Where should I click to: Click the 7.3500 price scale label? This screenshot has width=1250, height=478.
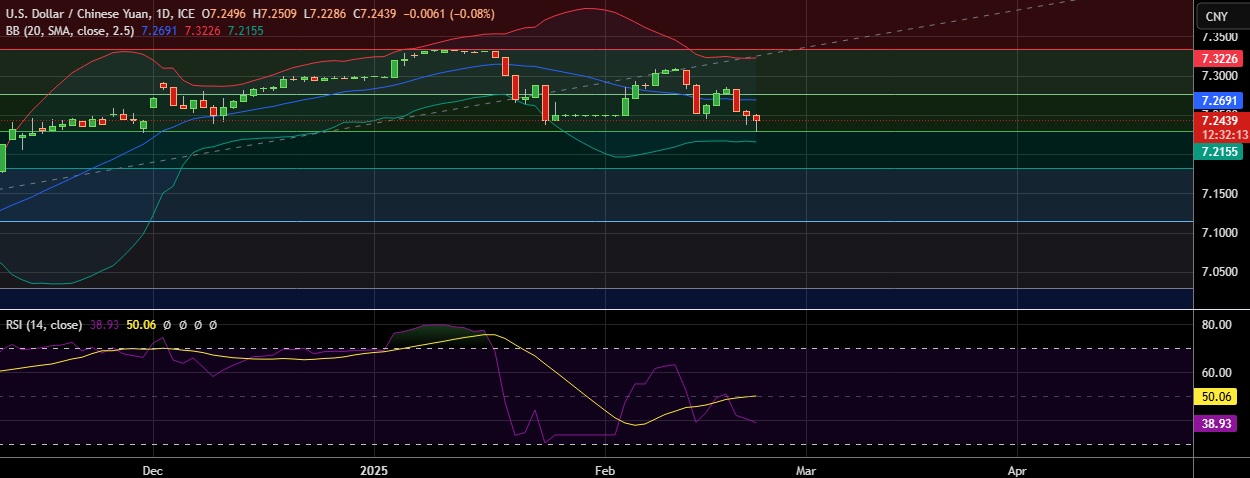(1220, 37)
